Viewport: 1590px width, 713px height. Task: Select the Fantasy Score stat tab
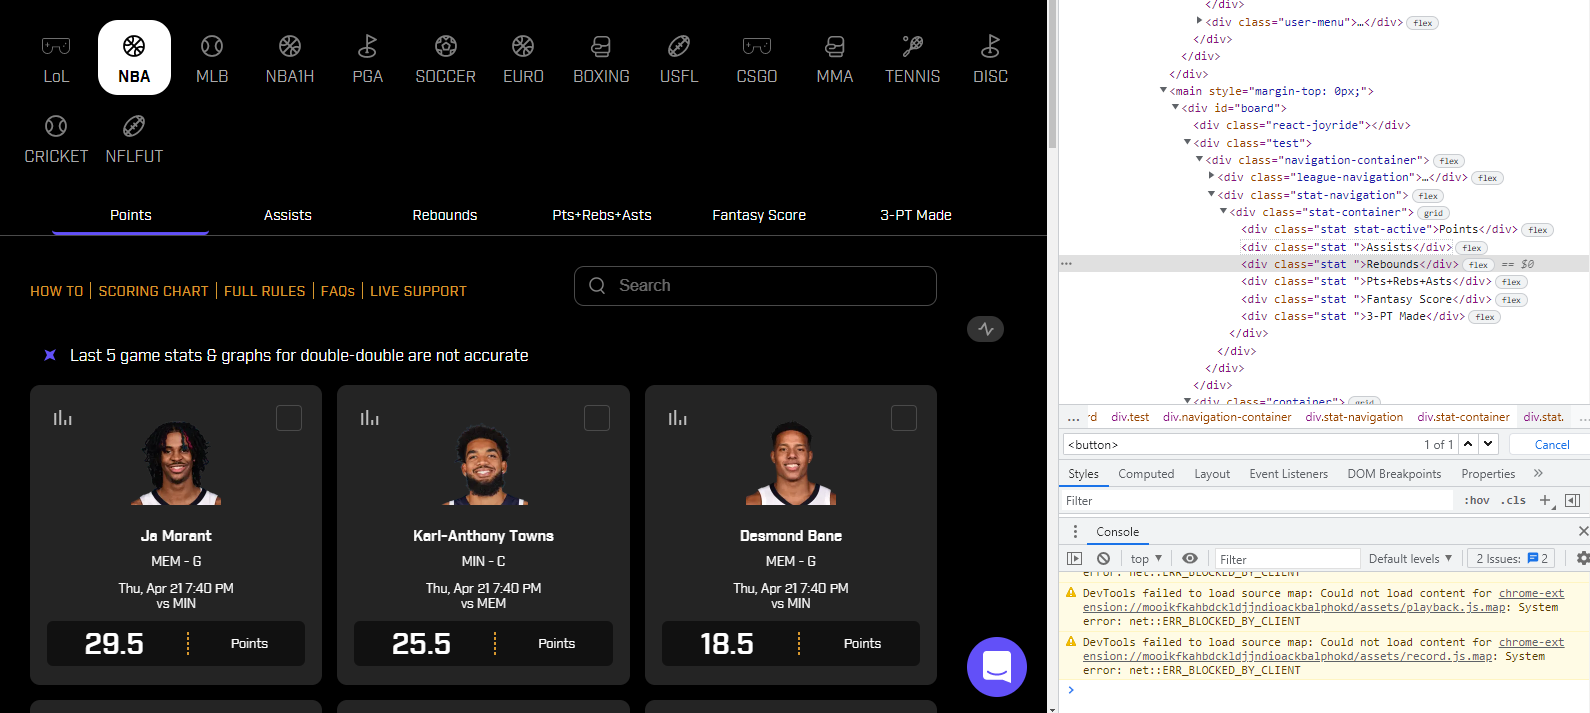[759, 215]
